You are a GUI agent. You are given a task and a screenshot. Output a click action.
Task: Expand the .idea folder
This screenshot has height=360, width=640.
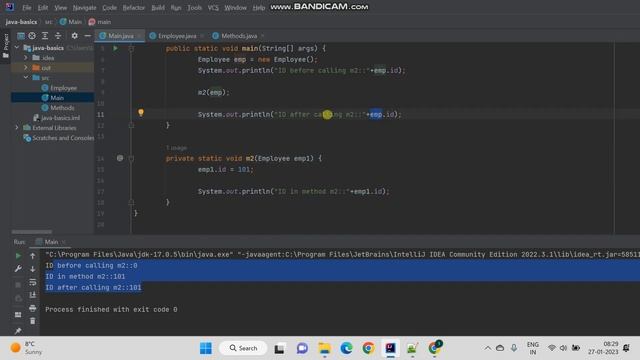coord(26,58)
